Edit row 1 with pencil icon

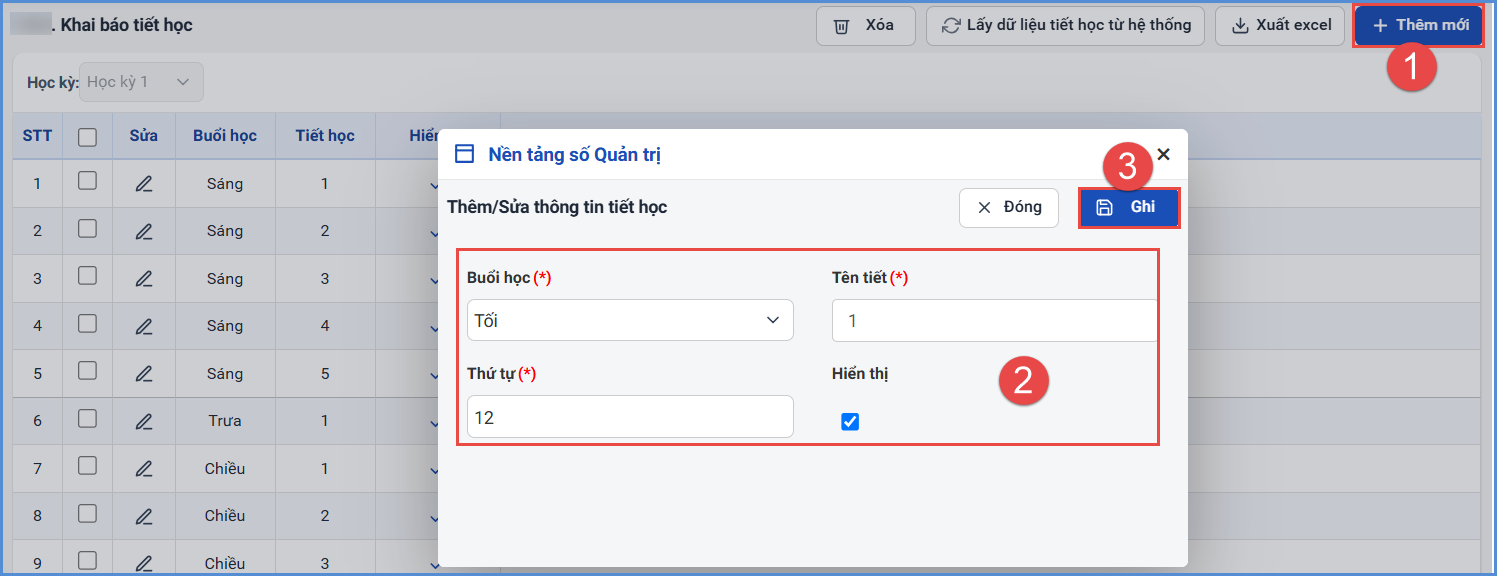click(x=144, y=184)
